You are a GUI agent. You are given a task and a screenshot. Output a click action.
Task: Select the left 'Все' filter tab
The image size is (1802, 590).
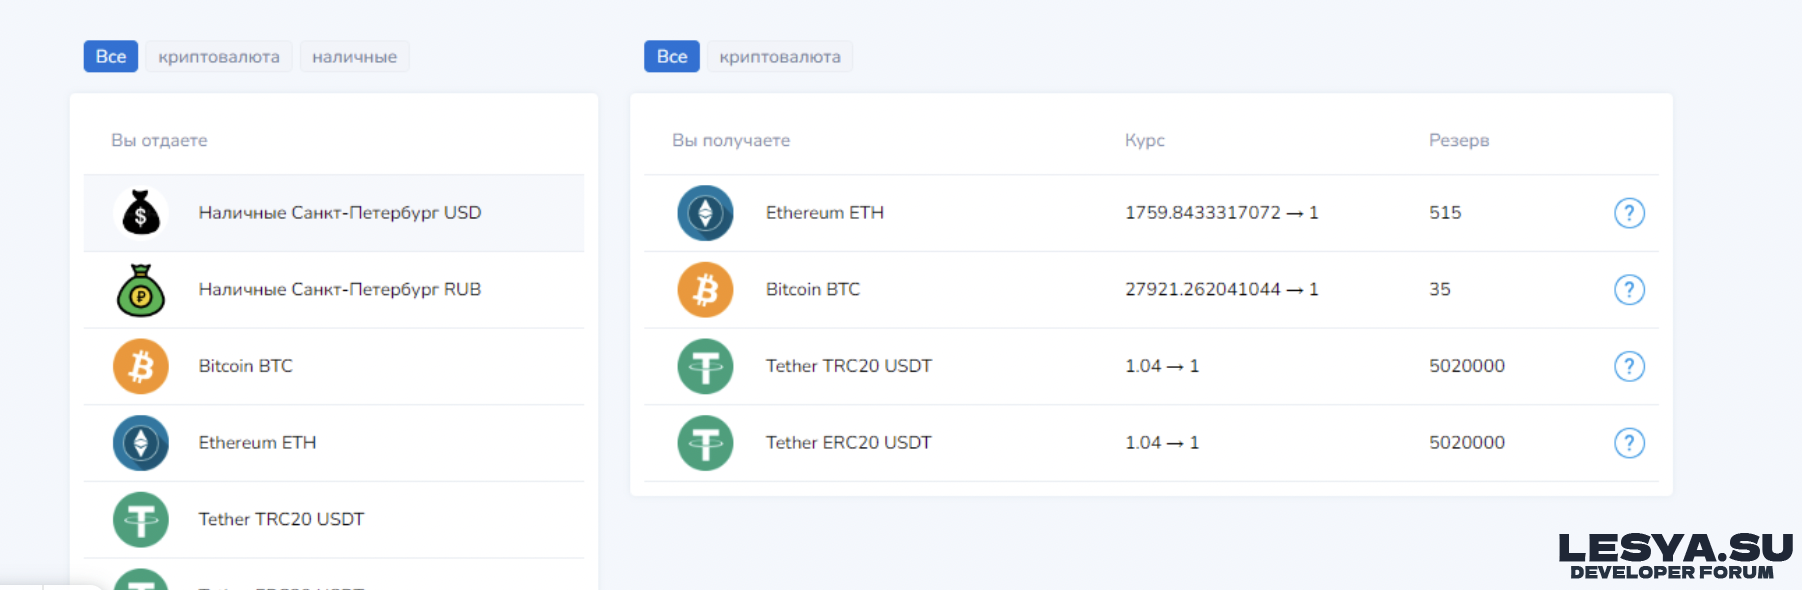point(111,57)
